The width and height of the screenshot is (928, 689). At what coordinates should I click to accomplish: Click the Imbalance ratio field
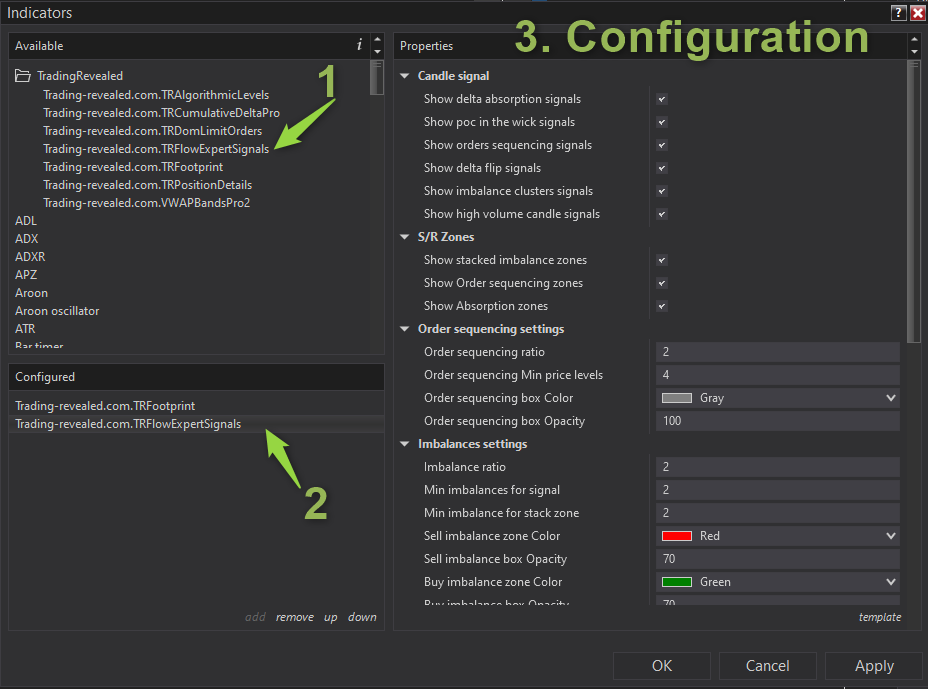pyautogui.click(x=778, y=467)
